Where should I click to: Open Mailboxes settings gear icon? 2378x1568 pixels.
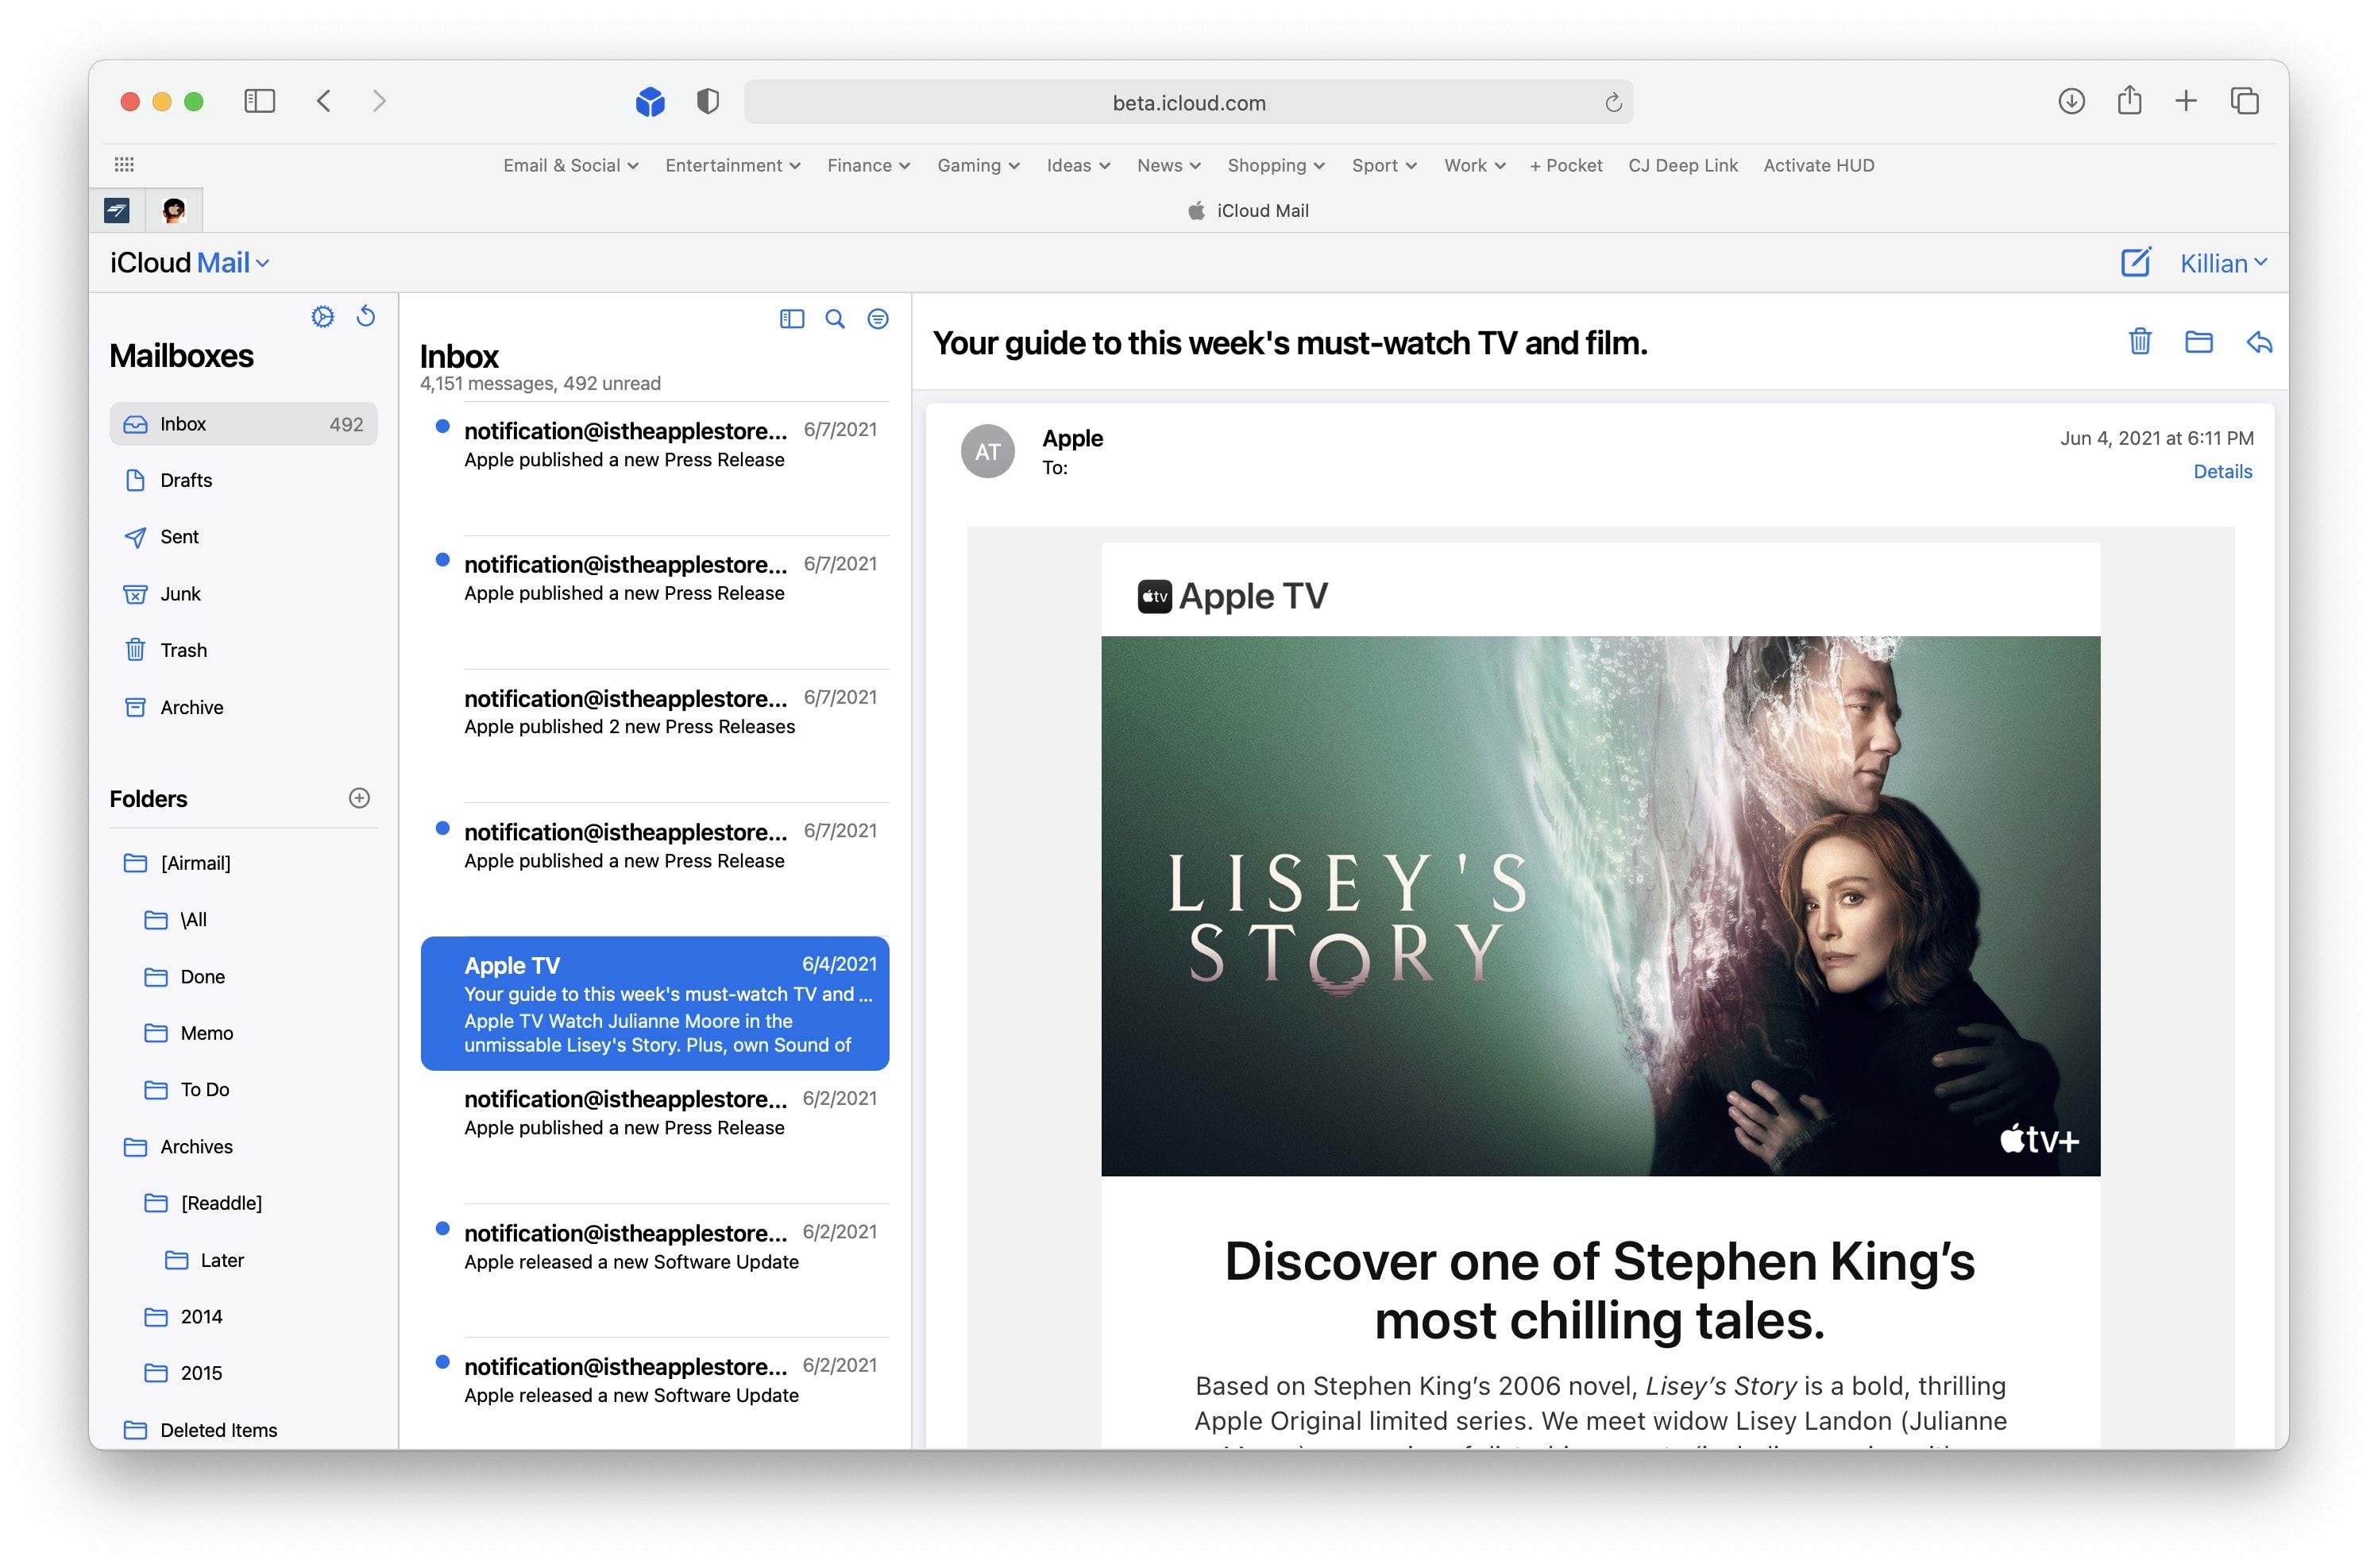click(322, 317)
